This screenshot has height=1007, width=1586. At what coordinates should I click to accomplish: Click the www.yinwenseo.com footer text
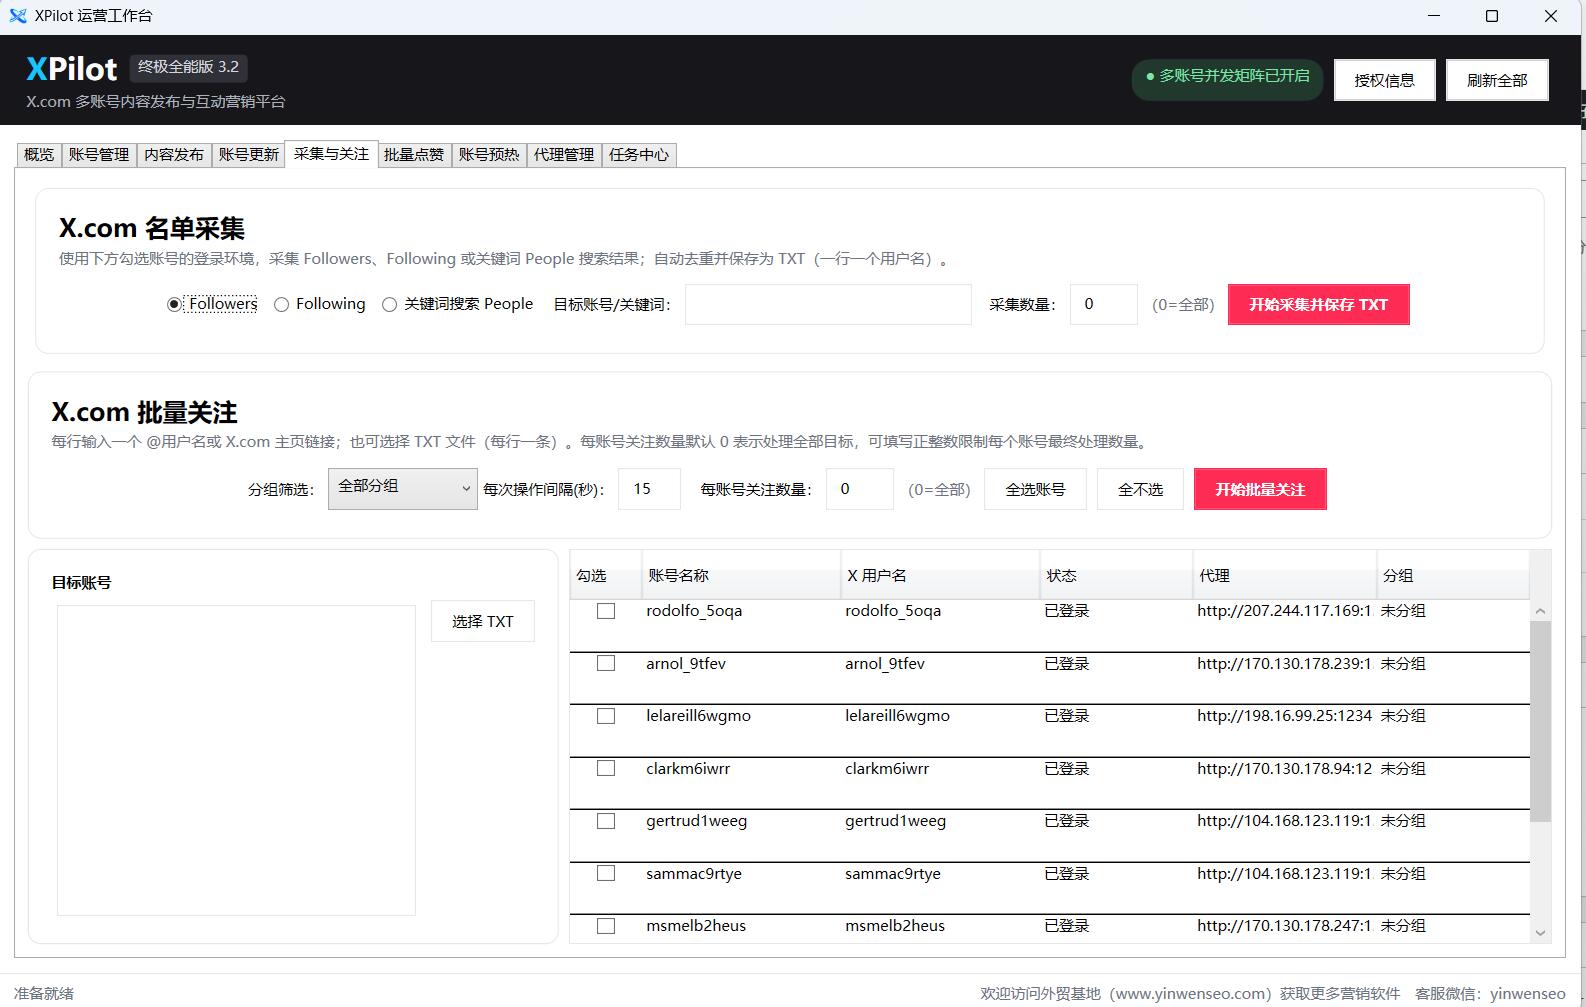tap(1190, 993)
